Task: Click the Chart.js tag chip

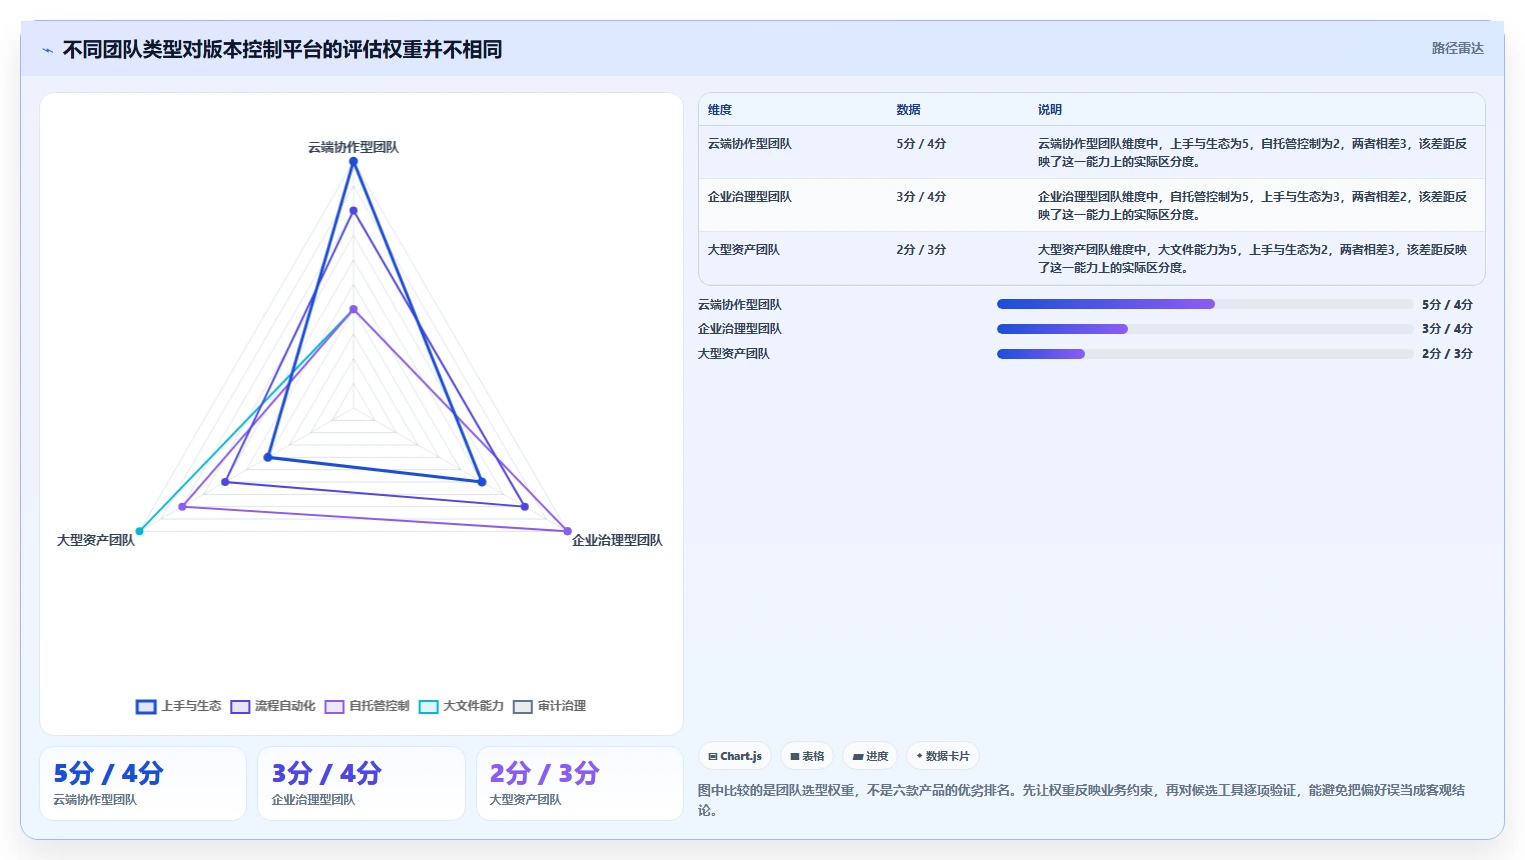Action: [735, 756]
